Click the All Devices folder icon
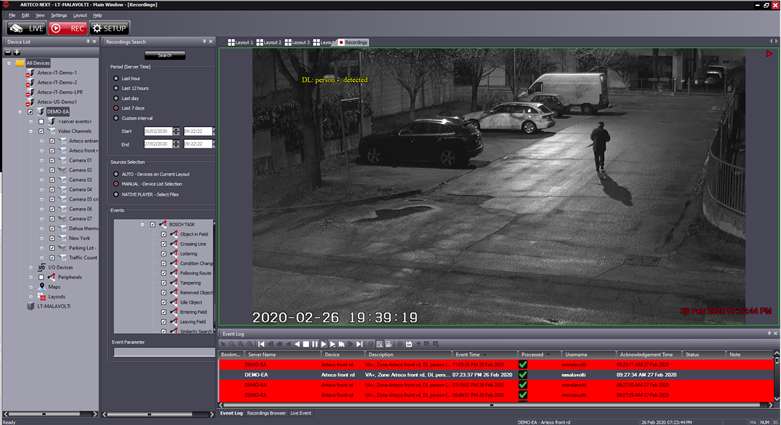781x425 pixels. click(x=21, y=62)
